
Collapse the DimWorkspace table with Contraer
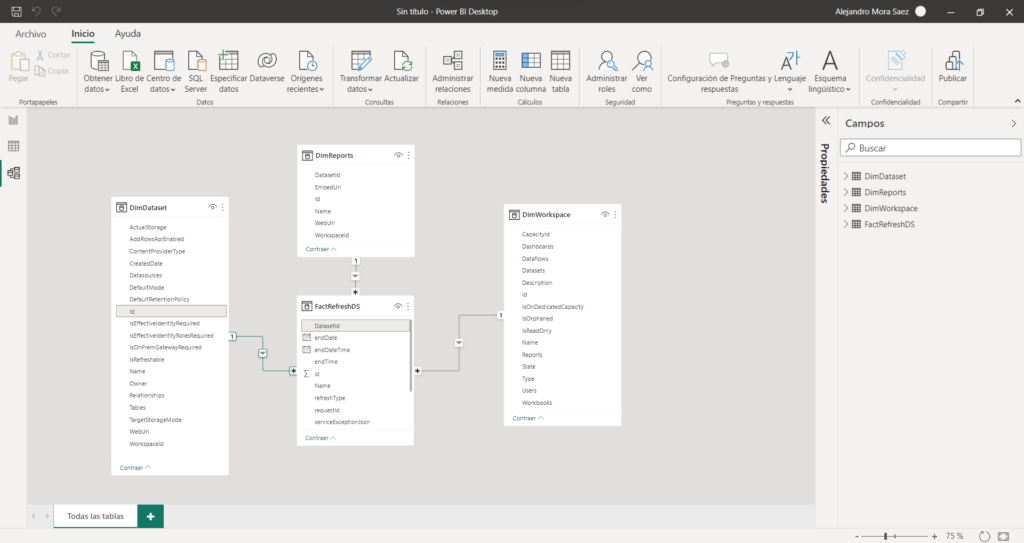[x=529, y=418]
